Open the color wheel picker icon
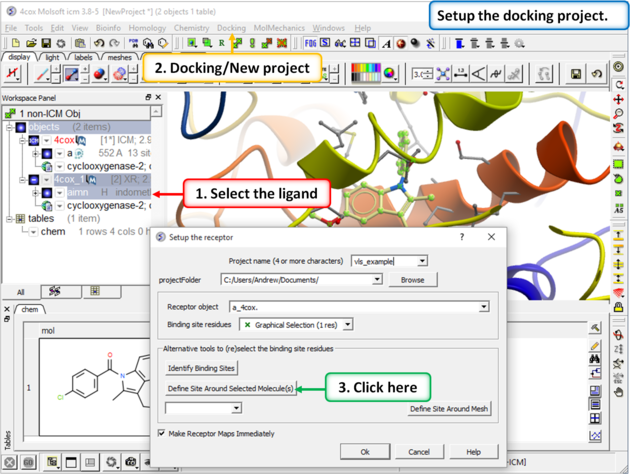 click(389, 73)
